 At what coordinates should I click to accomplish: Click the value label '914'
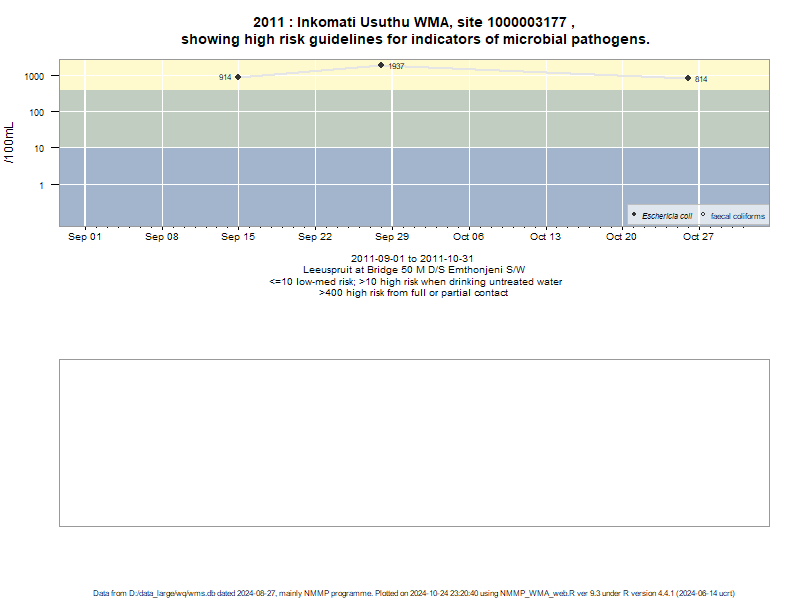pyautogui.click(x=225, y=77)
